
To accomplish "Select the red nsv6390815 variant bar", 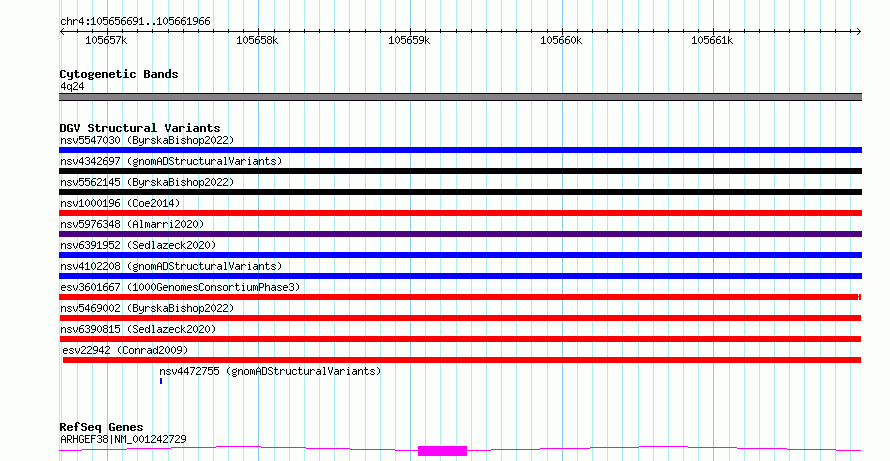I will 460,339.
